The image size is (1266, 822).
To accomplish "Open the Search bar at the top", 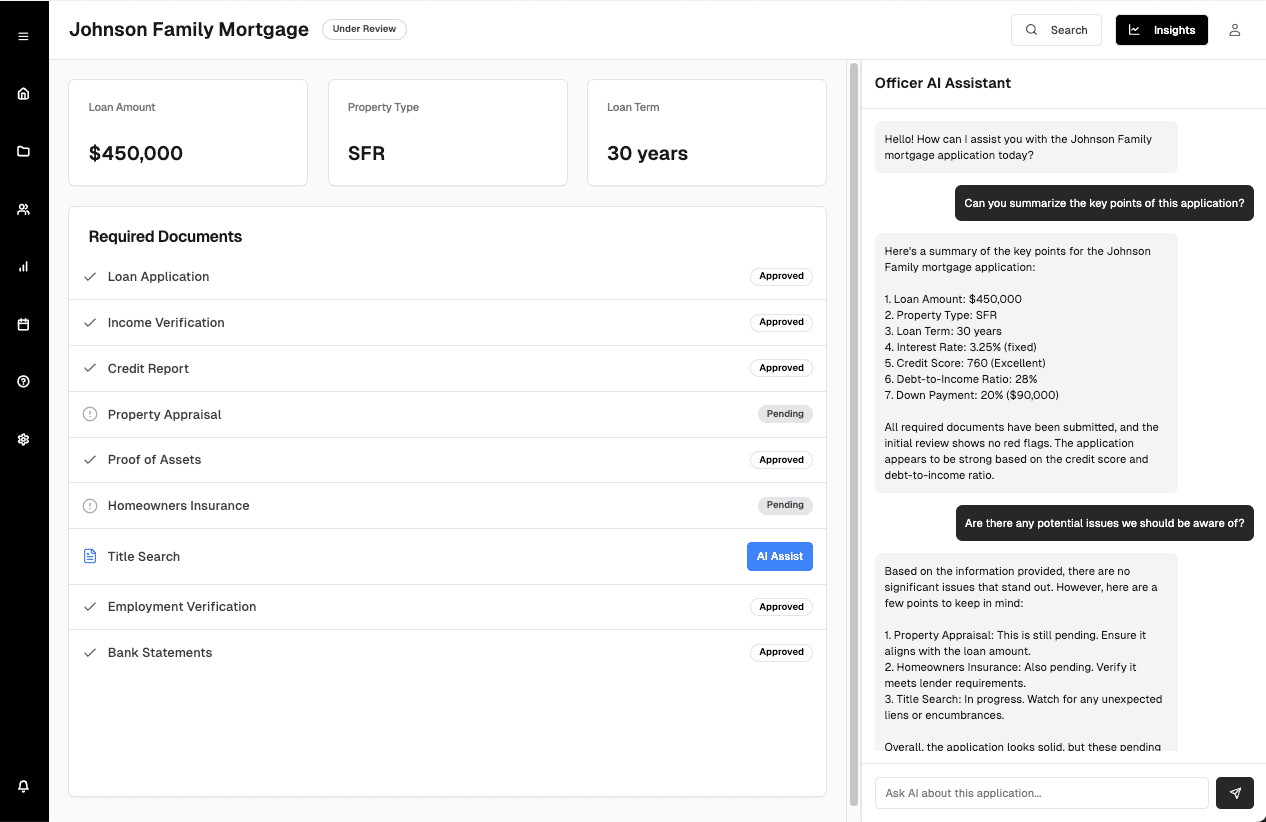I will coord(1056,30).
